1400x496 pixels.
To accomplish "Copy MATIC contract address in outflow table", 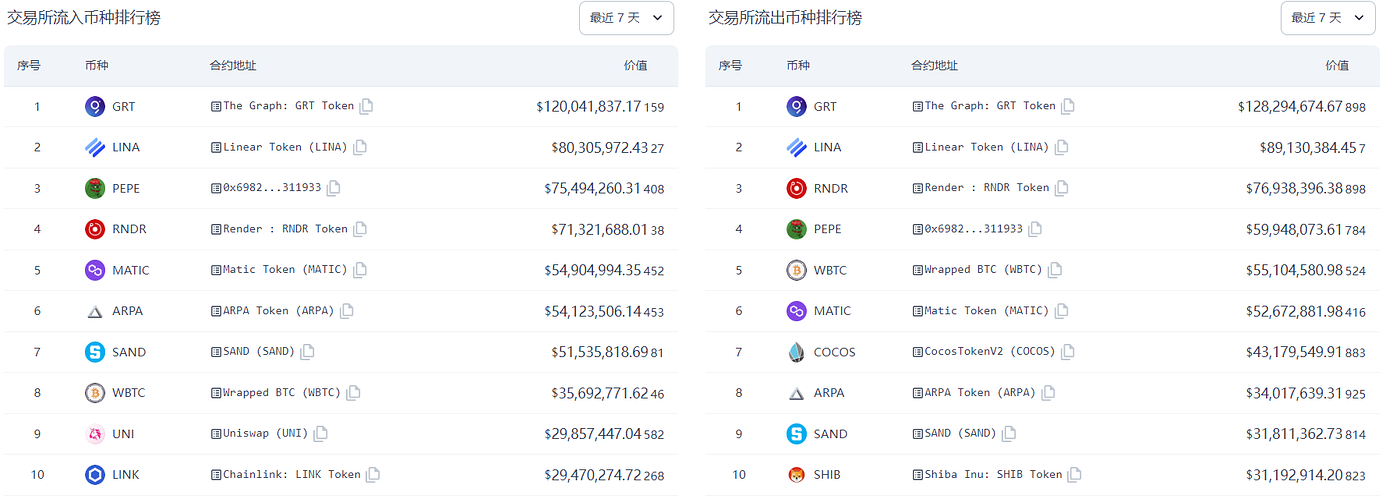I will pos(1061,311).
